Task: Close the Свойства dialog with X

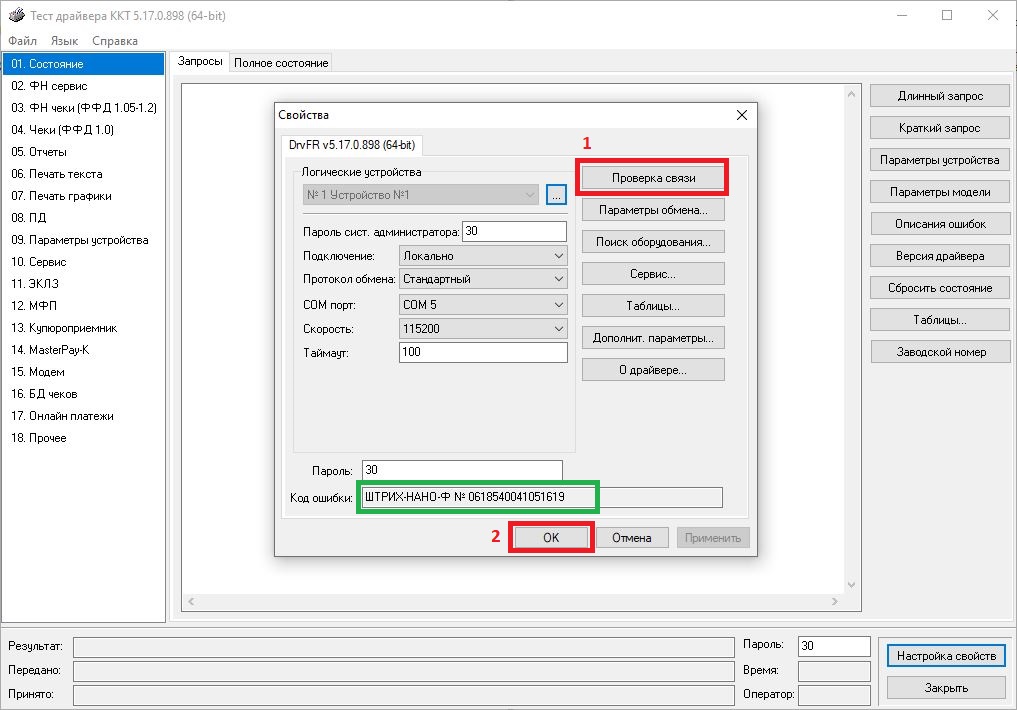Action: pos(741,115)
